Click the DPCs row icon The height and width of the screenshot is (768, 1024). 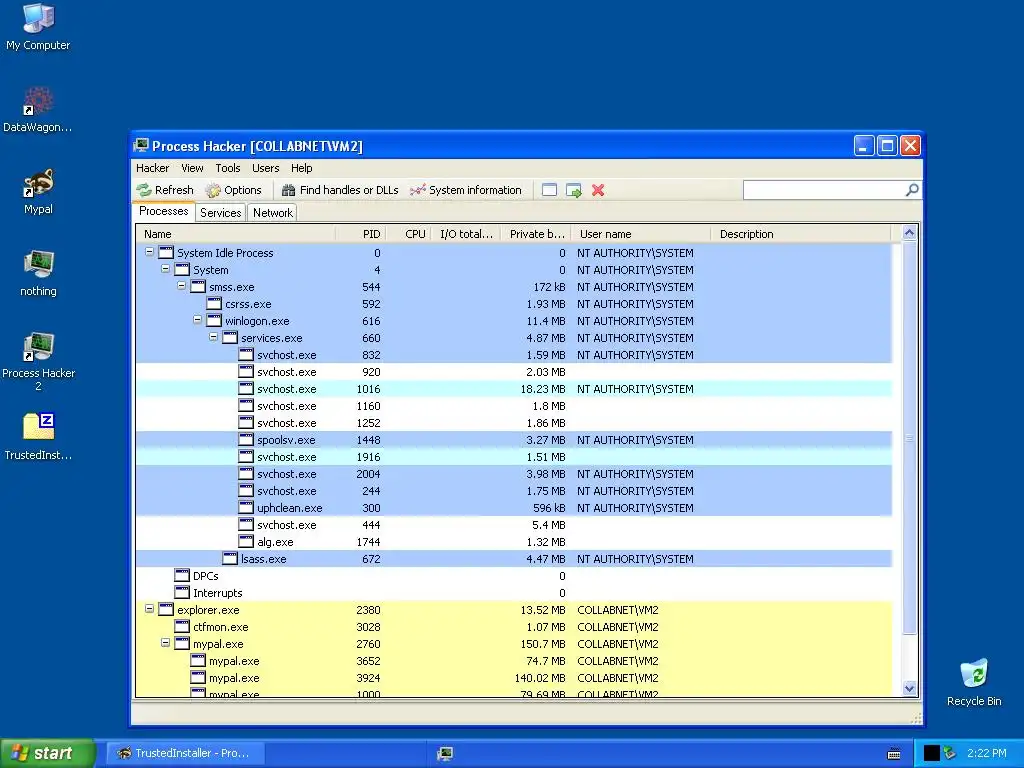(x=182, y=575)
